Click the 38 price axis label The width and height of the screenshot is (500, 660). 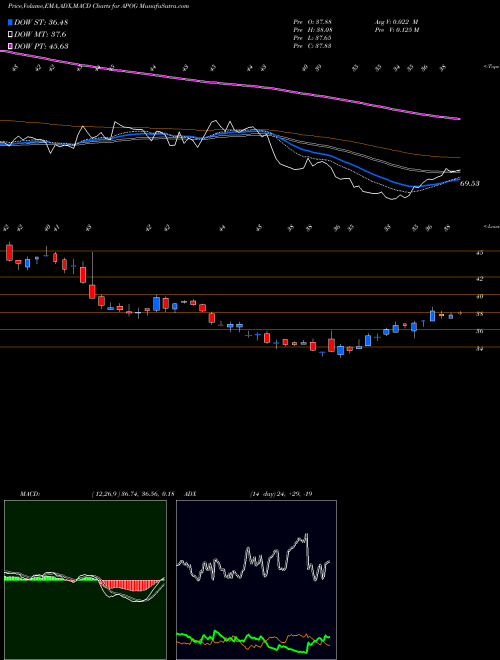[x=479, y=314]
